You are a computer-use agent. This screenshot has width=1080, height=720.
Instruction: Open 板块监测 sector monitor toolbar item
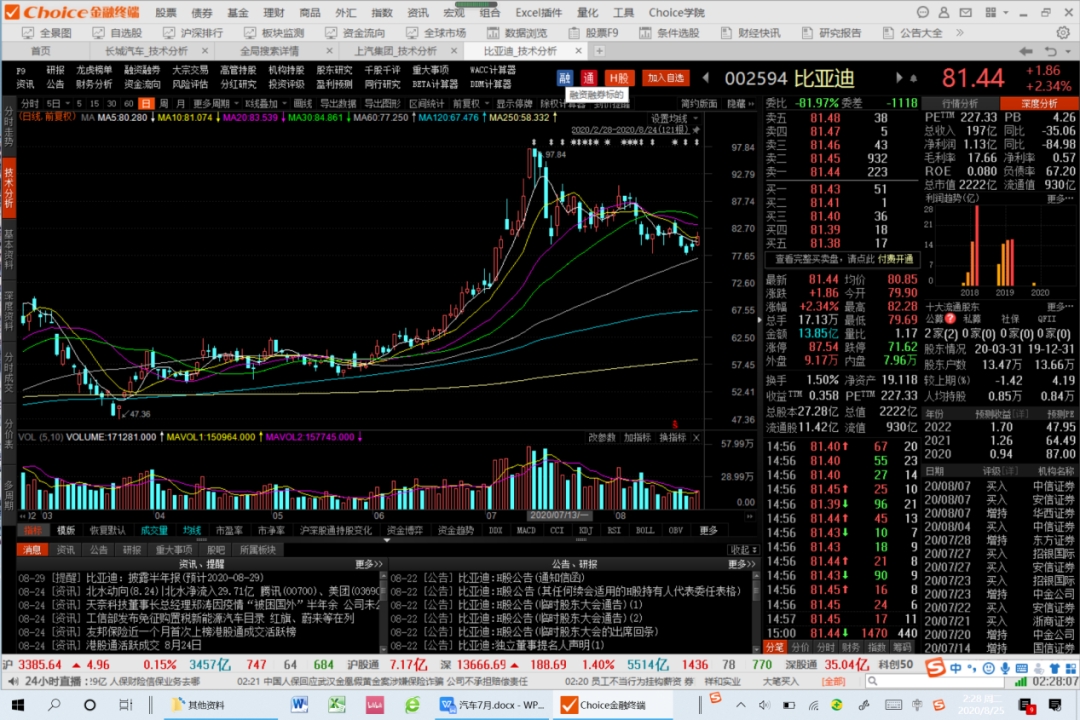coord(274,32)
